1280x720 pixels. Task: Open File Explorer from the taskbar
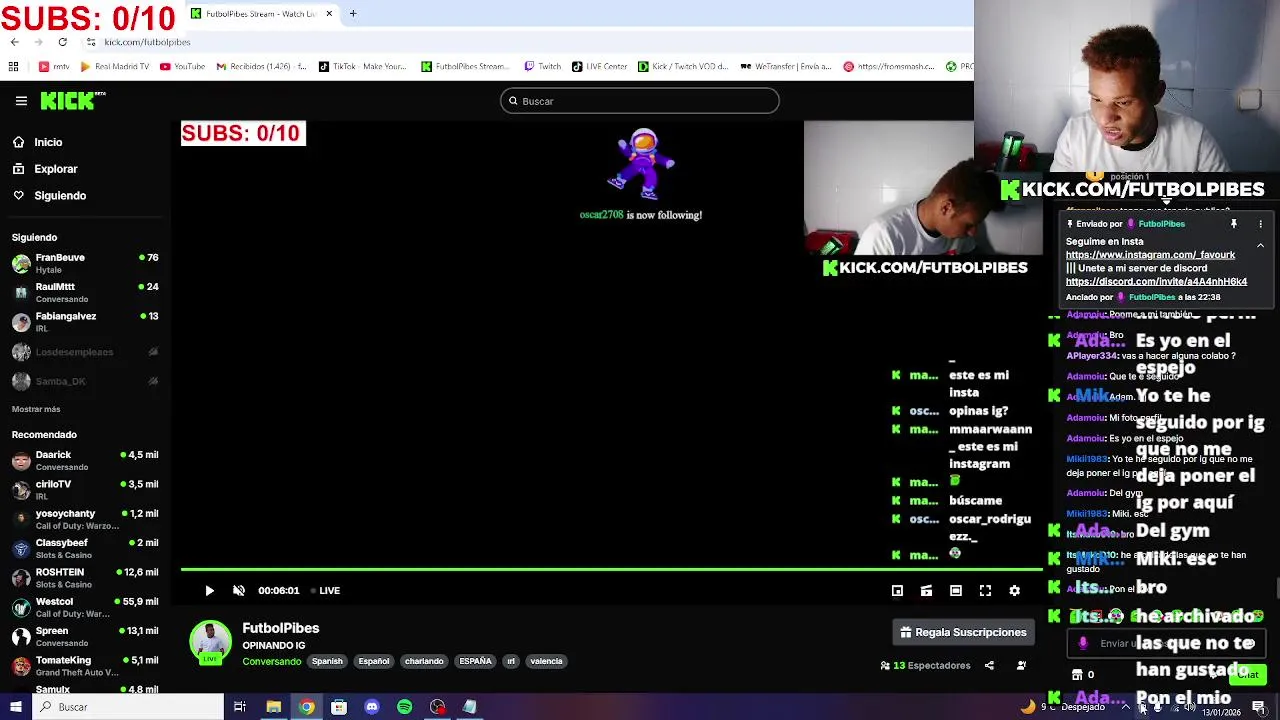click(x=273, y=707)
